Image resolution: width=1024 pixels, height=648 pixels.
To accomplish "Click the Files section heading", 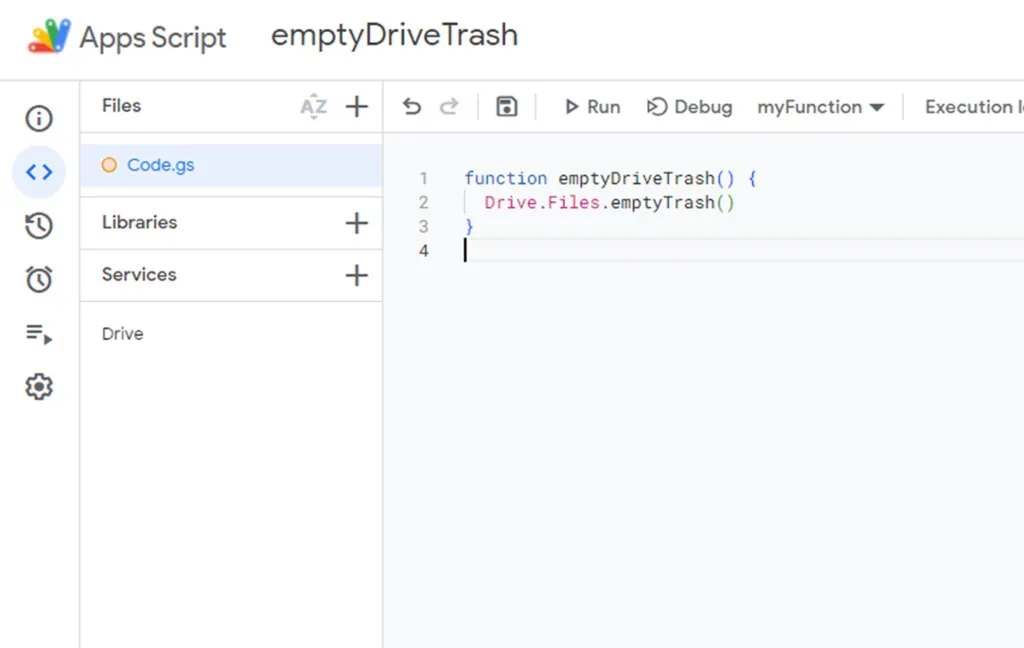I will (121, 106).
